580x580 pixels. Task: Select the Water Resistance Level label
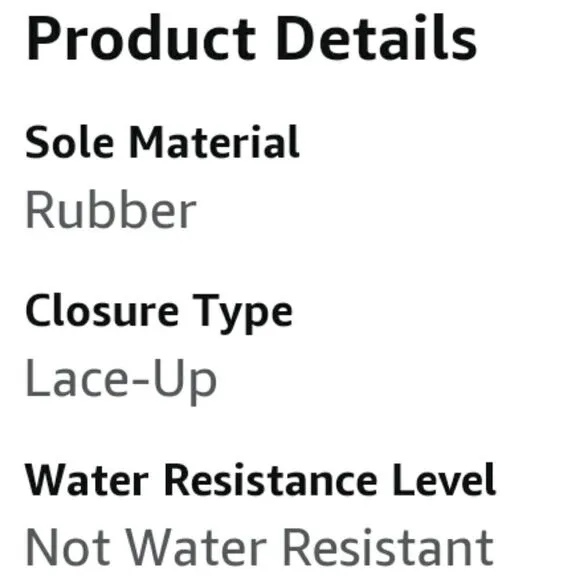260,480
